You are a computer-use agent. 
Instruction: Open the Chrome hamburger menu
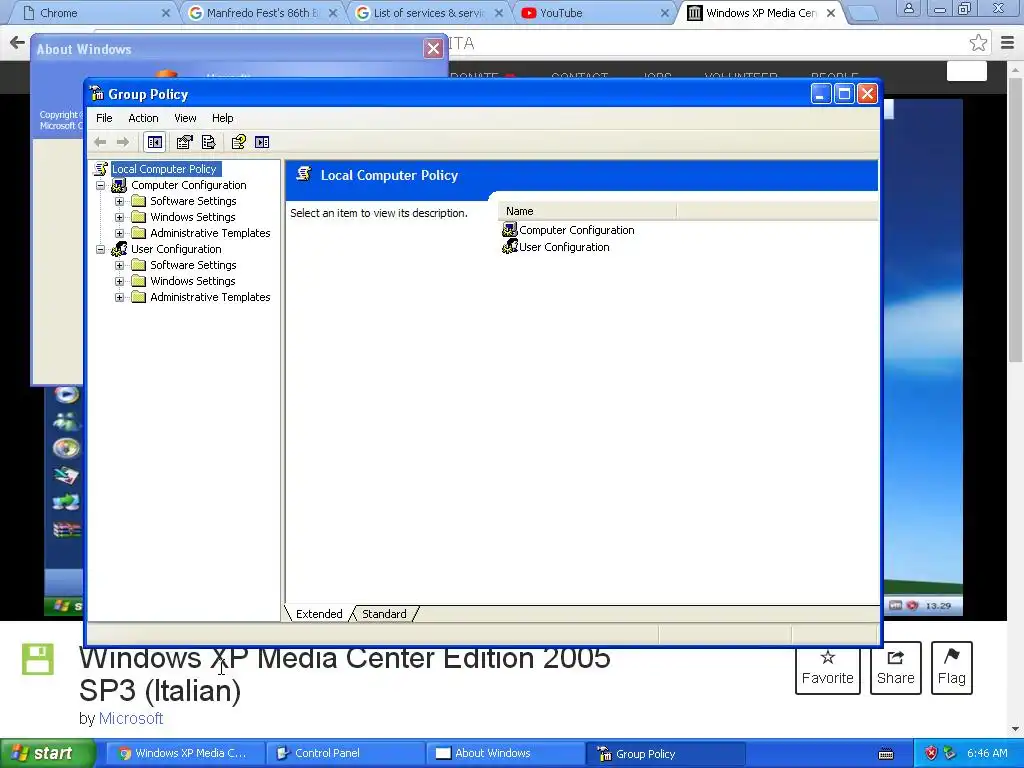[x=1007, y=43]
